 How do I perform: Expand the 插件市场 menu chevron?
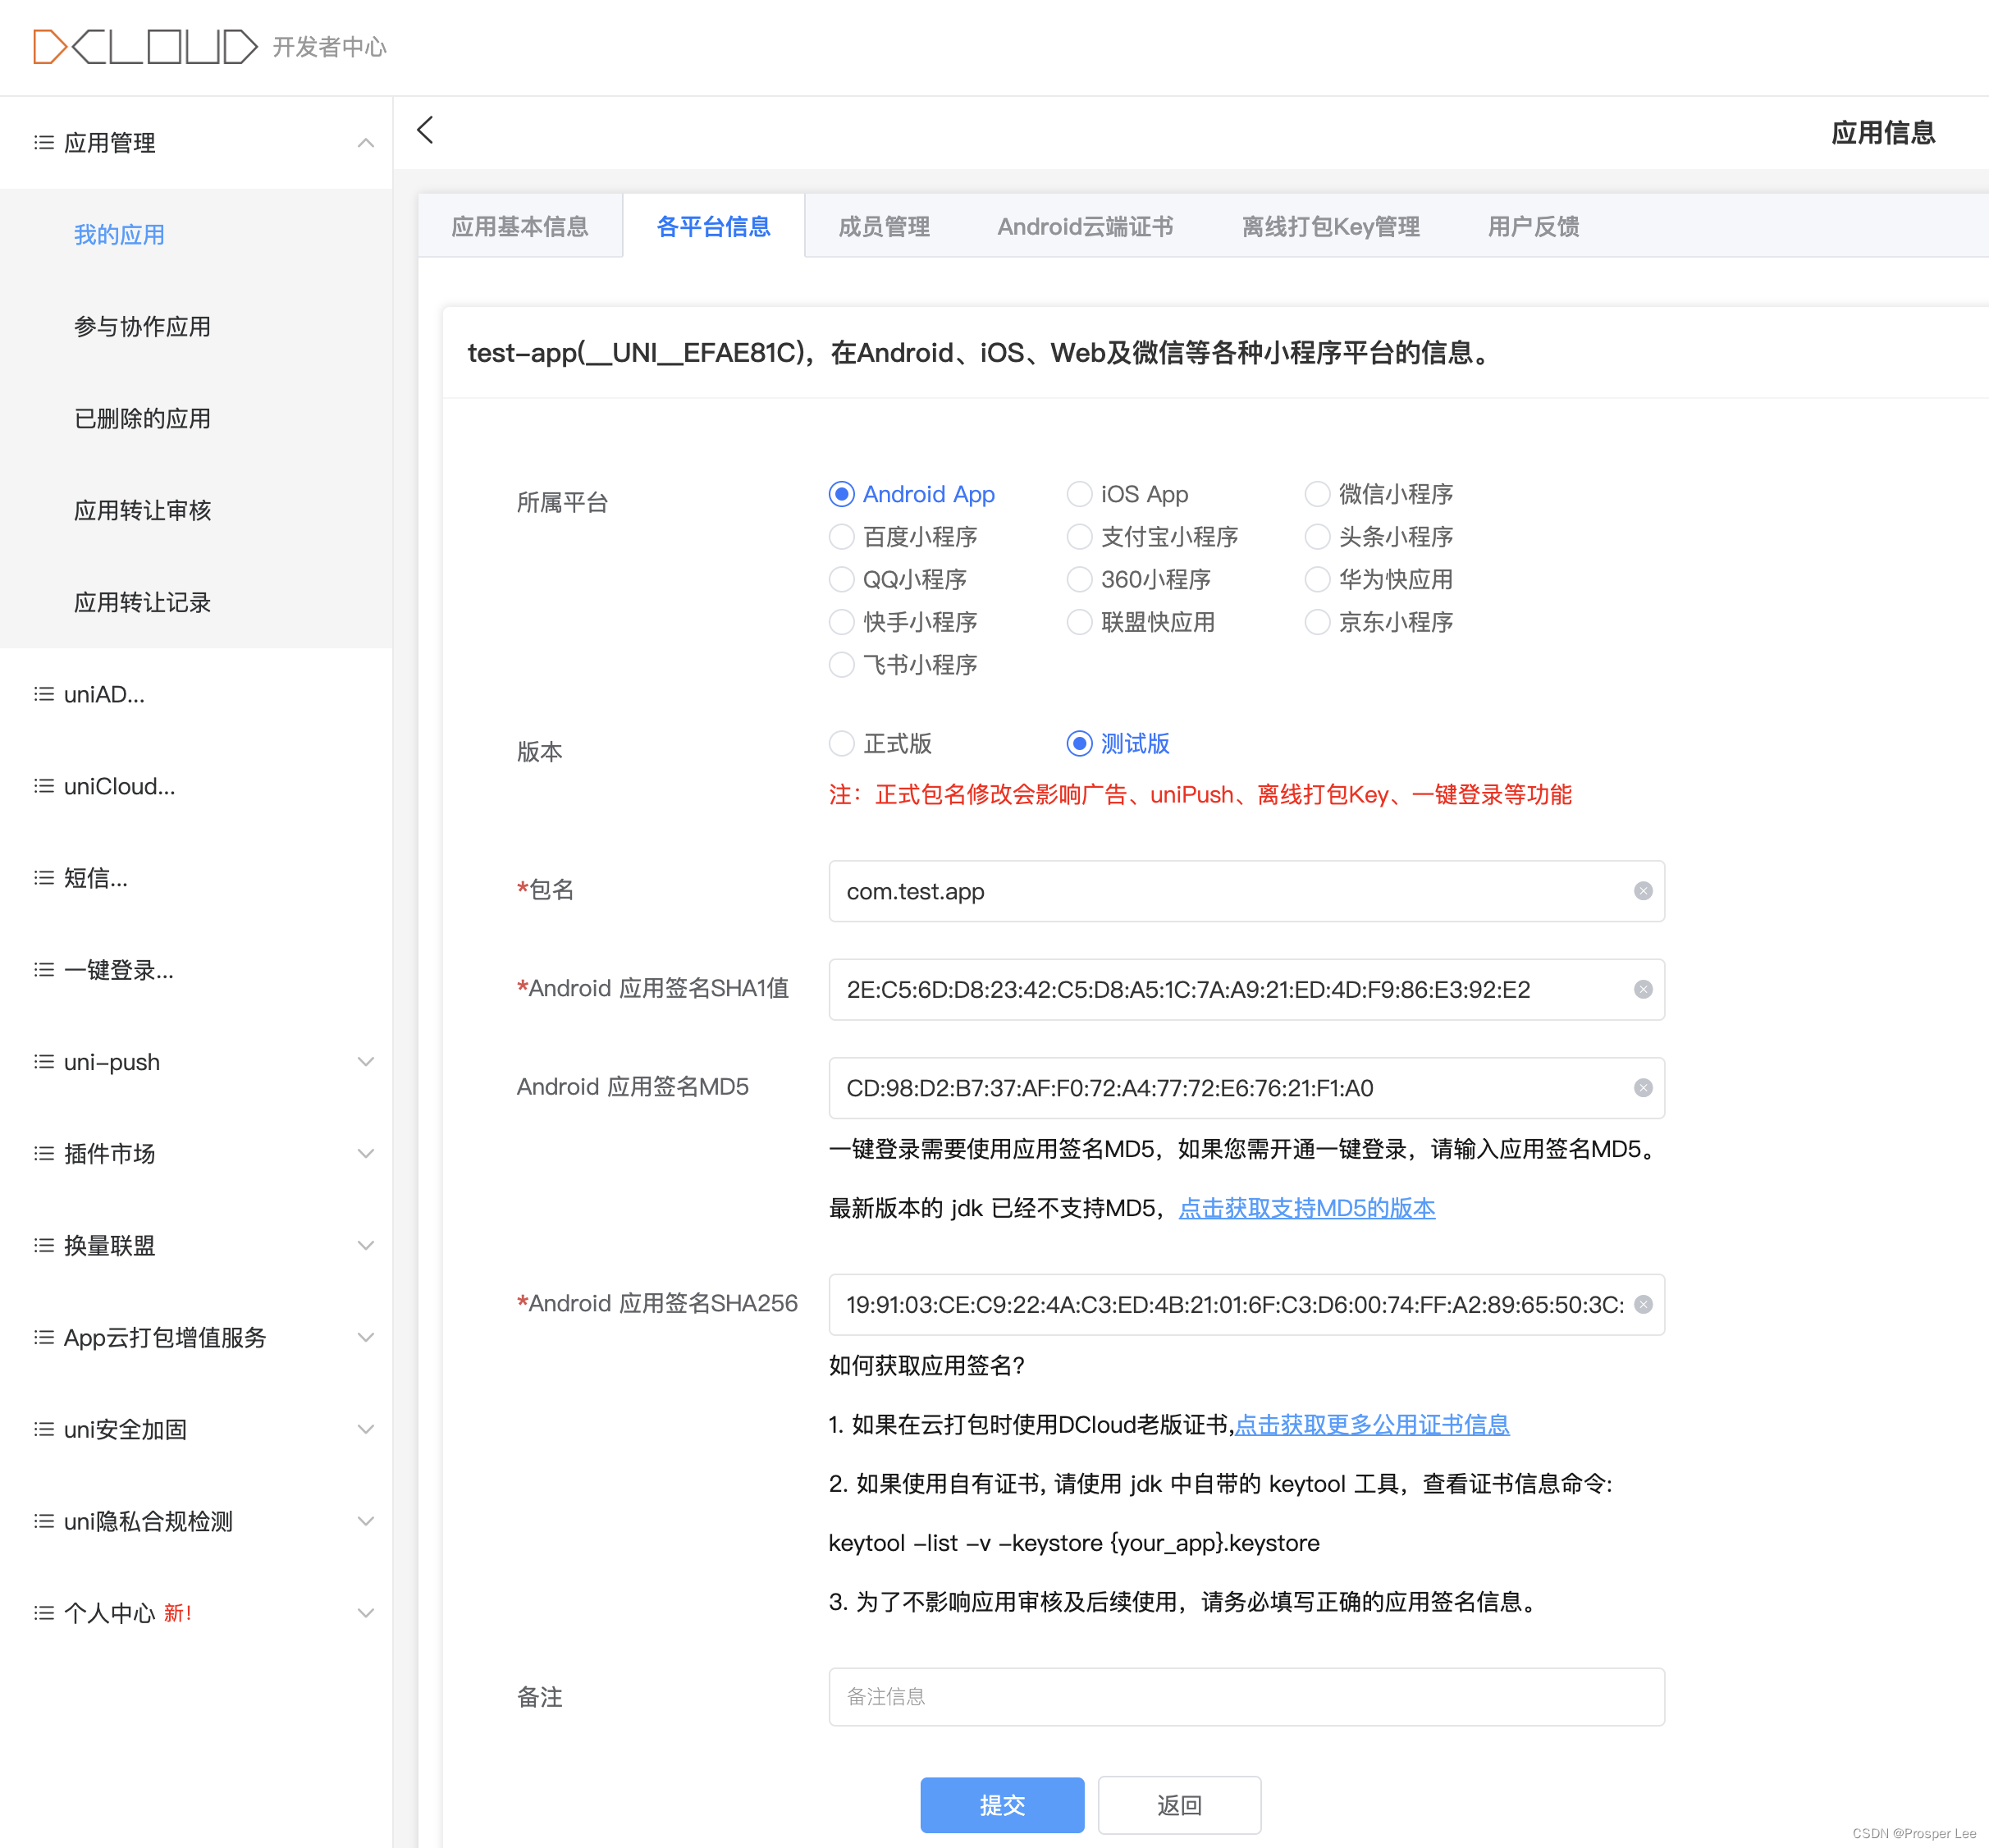point(366,1154)
